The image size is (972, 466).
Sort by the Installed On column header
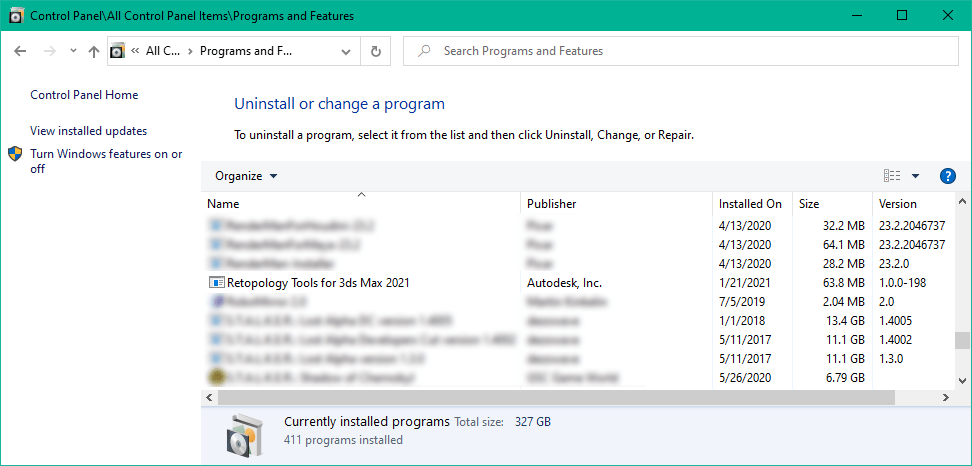click(x=753, y=203)
